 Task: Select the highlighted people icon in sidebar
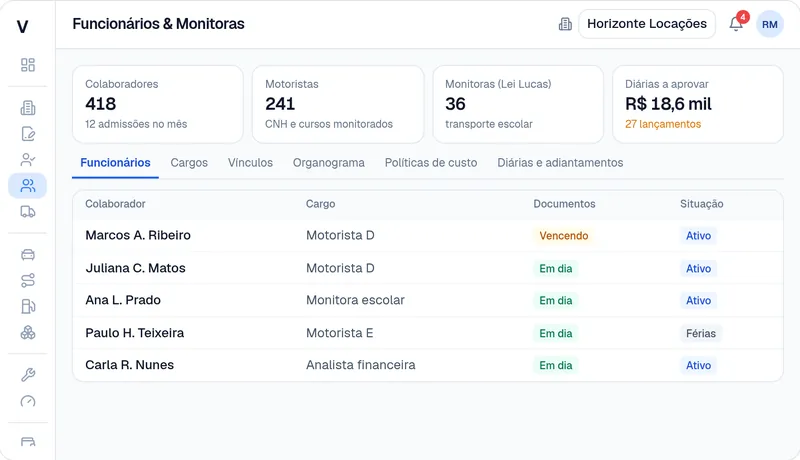[x=28, y=186]
